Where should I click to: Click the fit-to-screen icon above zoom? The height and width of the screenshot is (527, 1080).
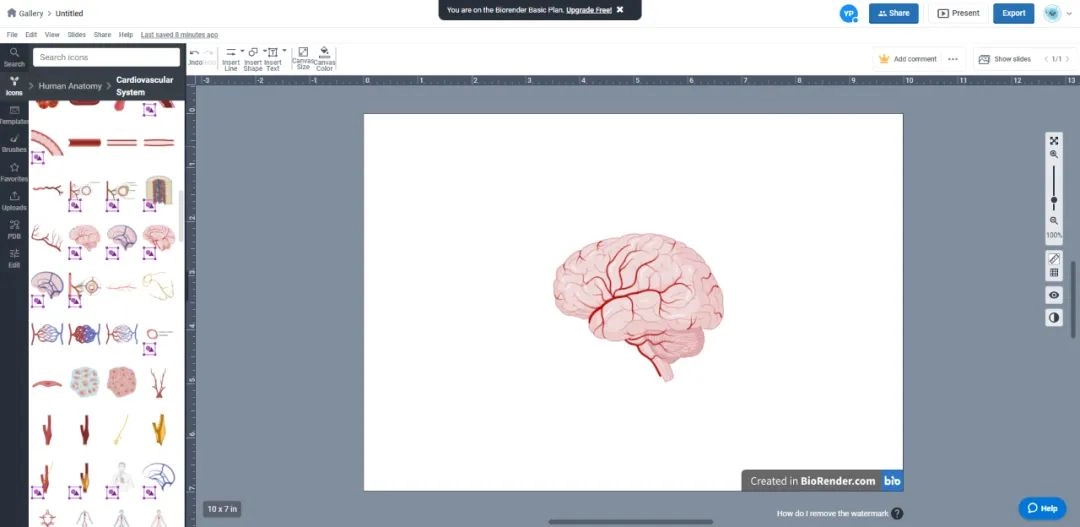pyautogui.click(x=1054, y=141)
